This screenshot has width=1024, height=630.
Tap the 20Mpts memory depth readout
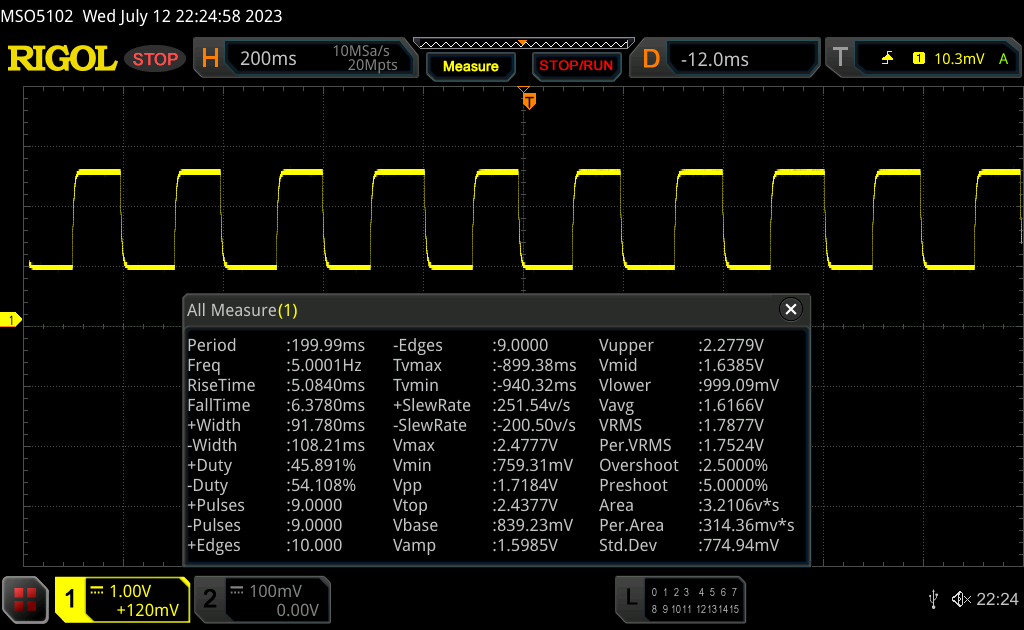click(372, 65)
